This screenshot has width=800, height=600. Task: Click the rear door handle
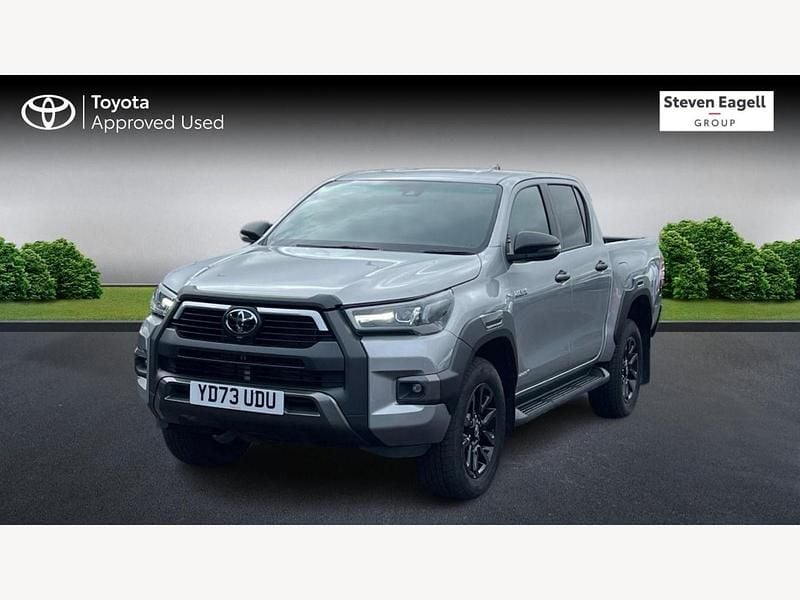(x=602, y=266)
